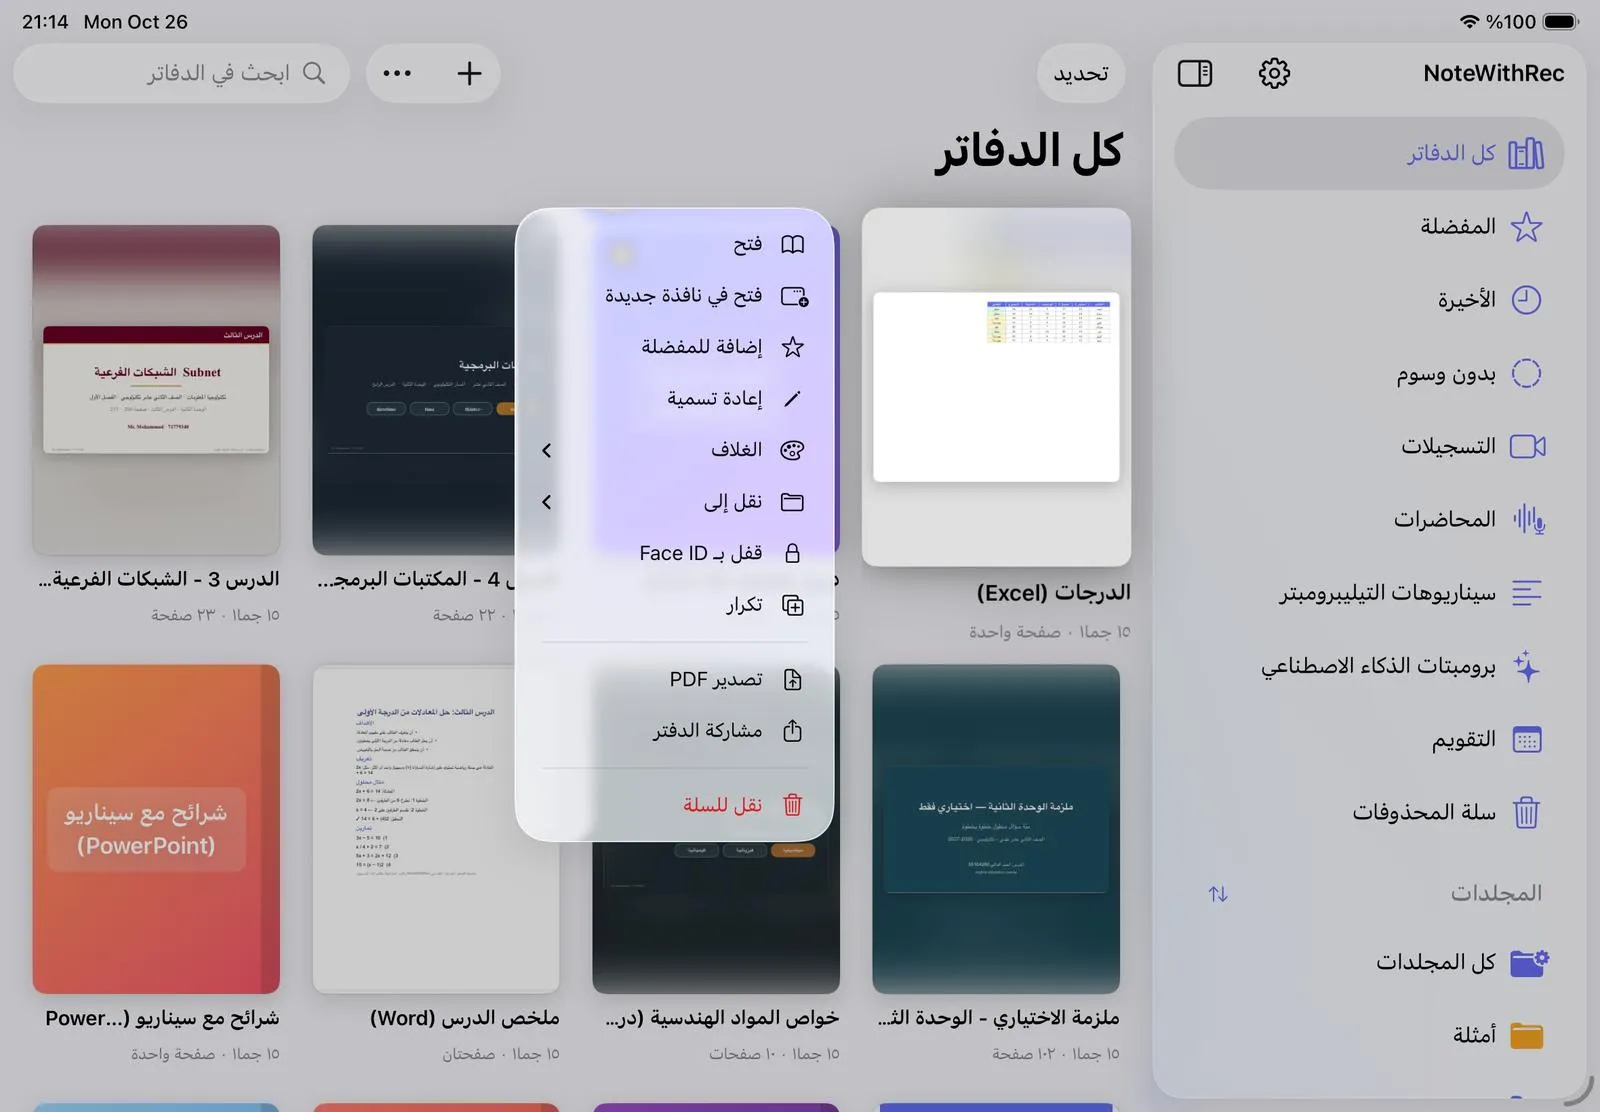Toggle the sidebar panel icon

click(x=1195, y=73)
